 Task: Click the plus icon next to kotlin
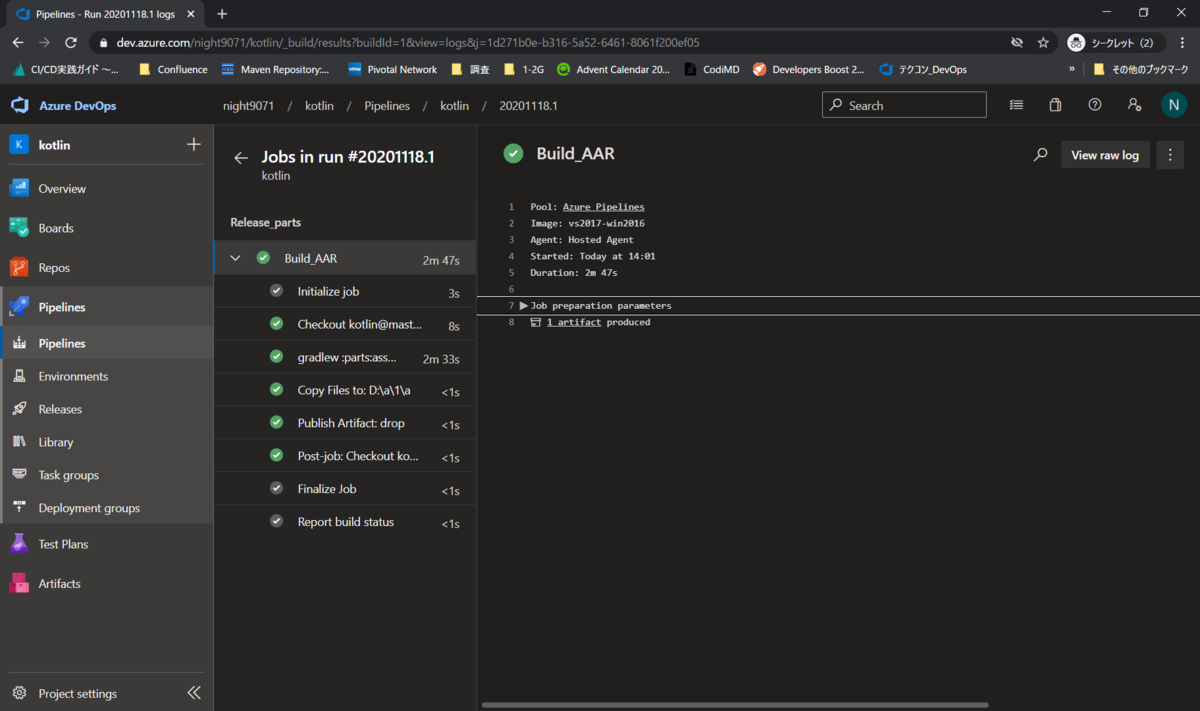(x=194, y=145)
